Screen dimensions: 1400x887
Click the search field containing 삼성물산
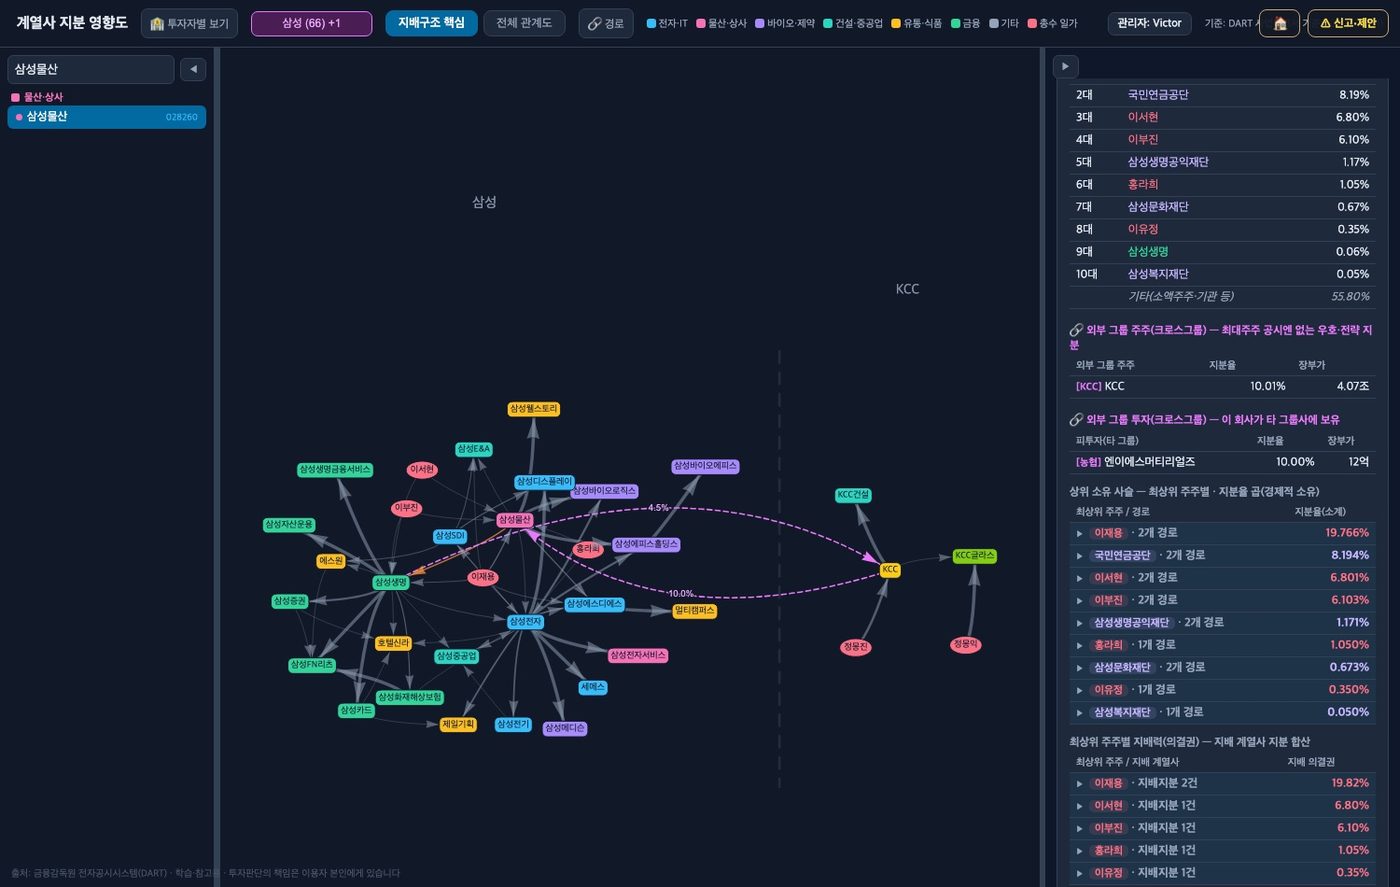[91, 69]
